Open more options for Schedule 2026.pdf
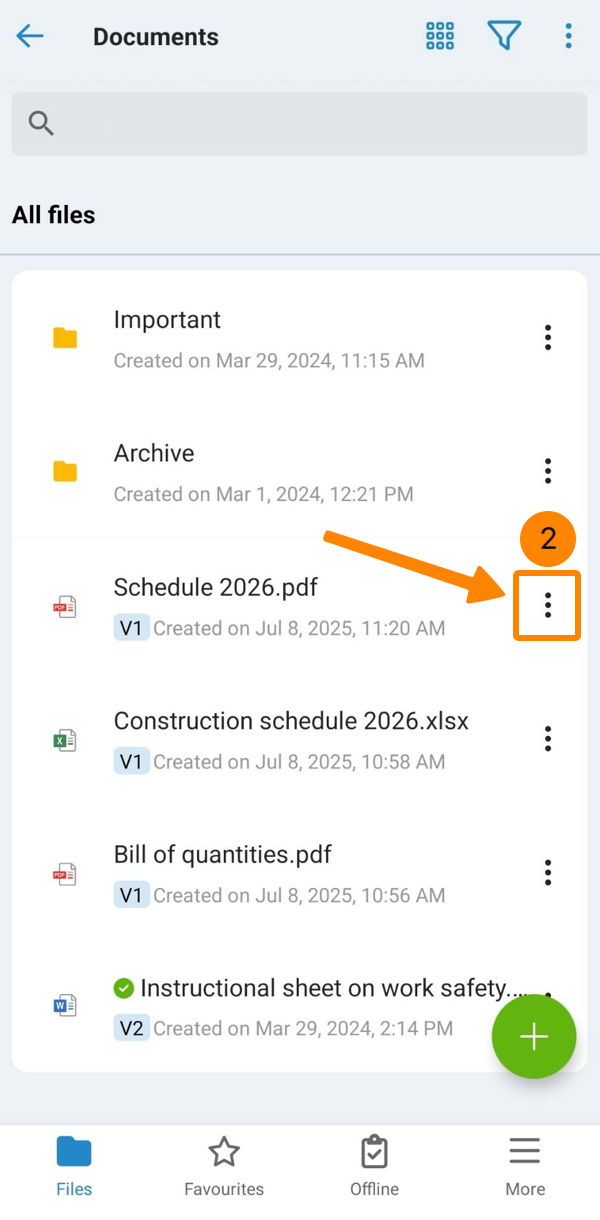 click(548, 605)
